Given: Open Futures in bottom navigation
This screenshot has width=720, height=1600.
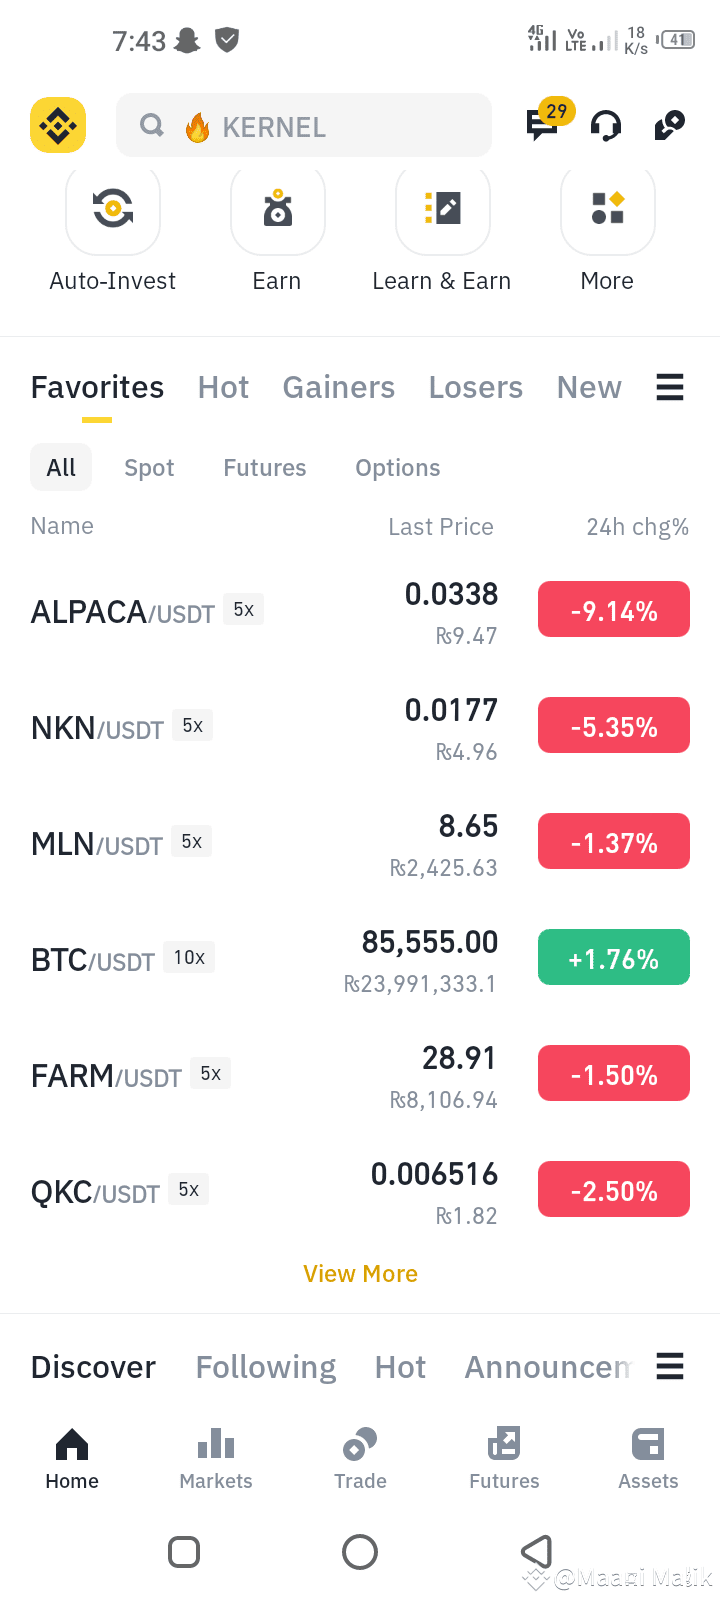Looking at the screenshot, I should [504, 1459].
